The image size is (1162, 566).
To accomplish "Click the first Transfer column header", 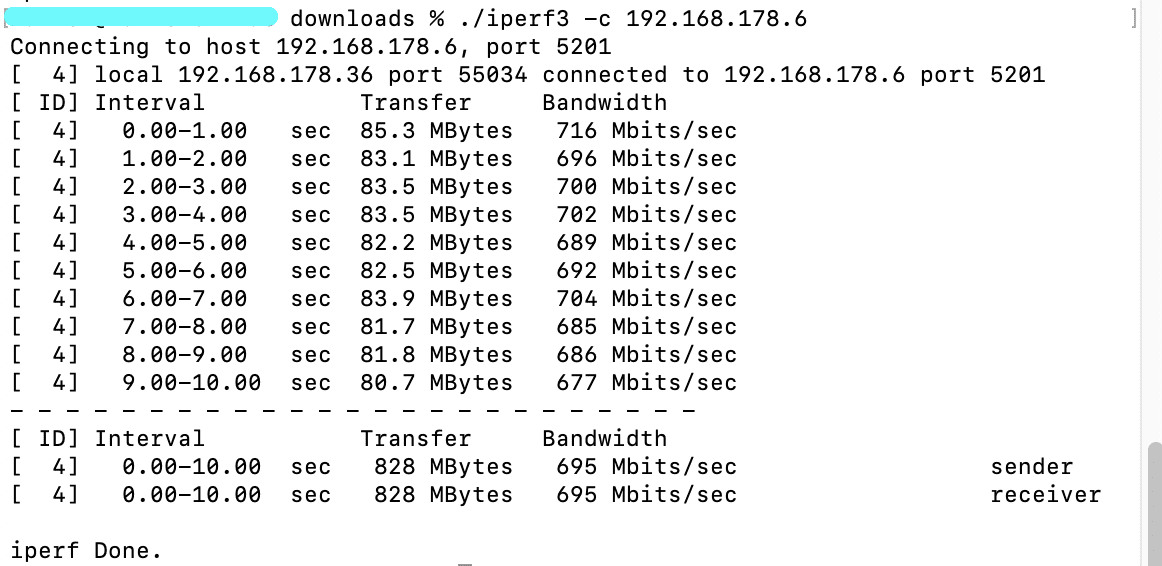I will click(416, 103).
